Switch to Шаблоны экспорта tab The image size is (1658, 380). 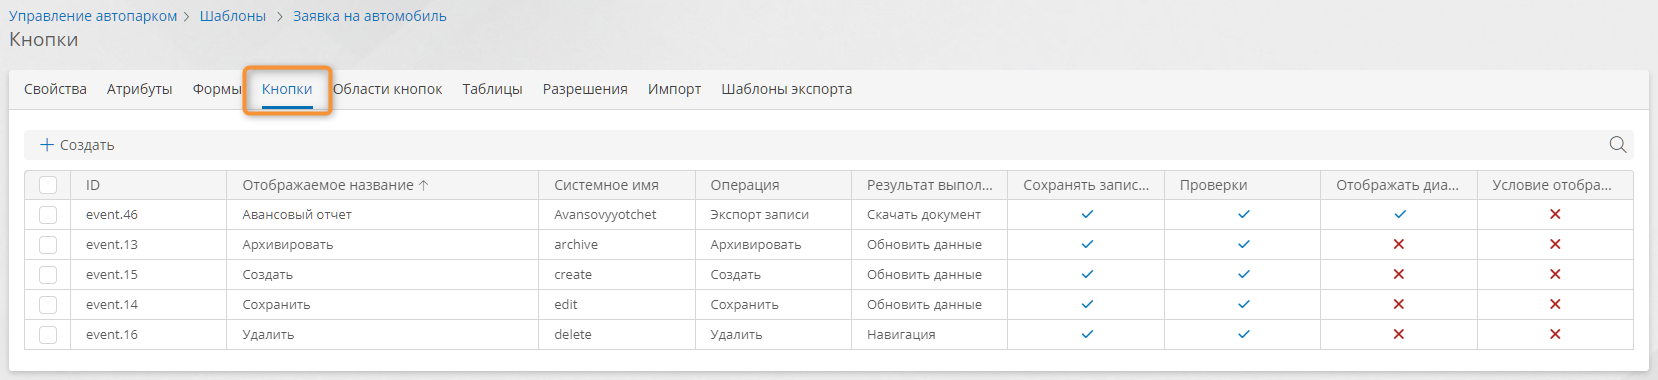coord(787,89)
